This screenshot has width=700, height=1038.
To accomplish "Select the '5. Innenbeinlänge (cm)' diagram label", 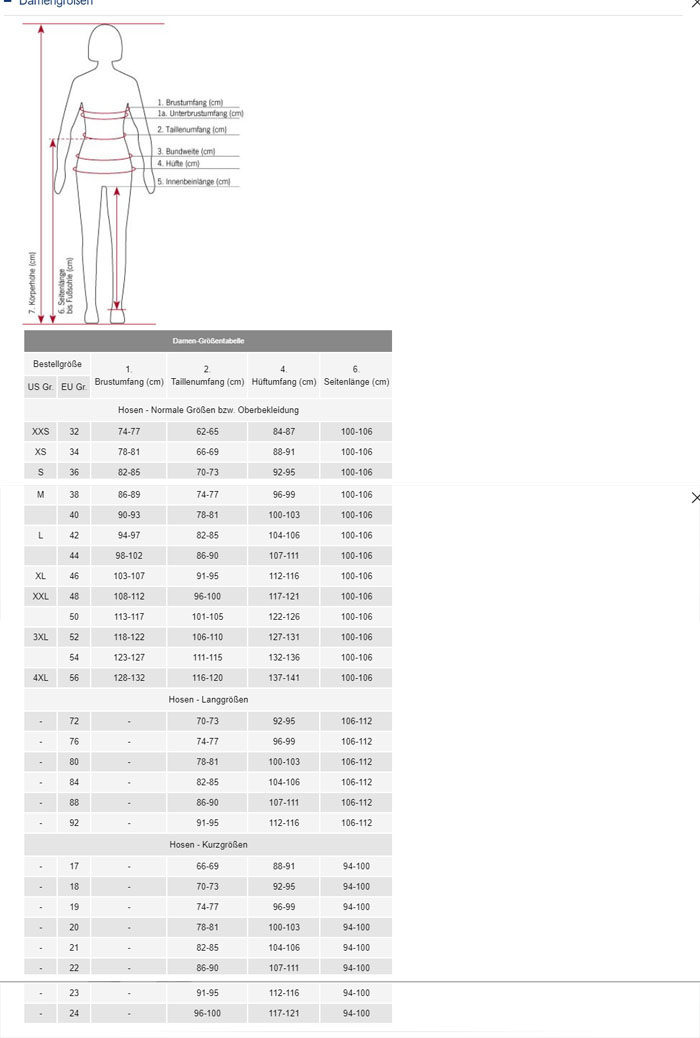I will pos(194,181).
